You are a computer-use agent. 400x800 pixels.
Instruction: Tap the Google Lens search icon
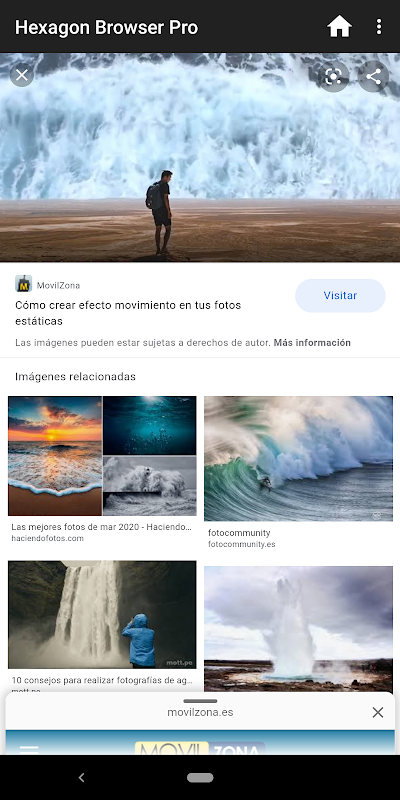coord(333,77)
